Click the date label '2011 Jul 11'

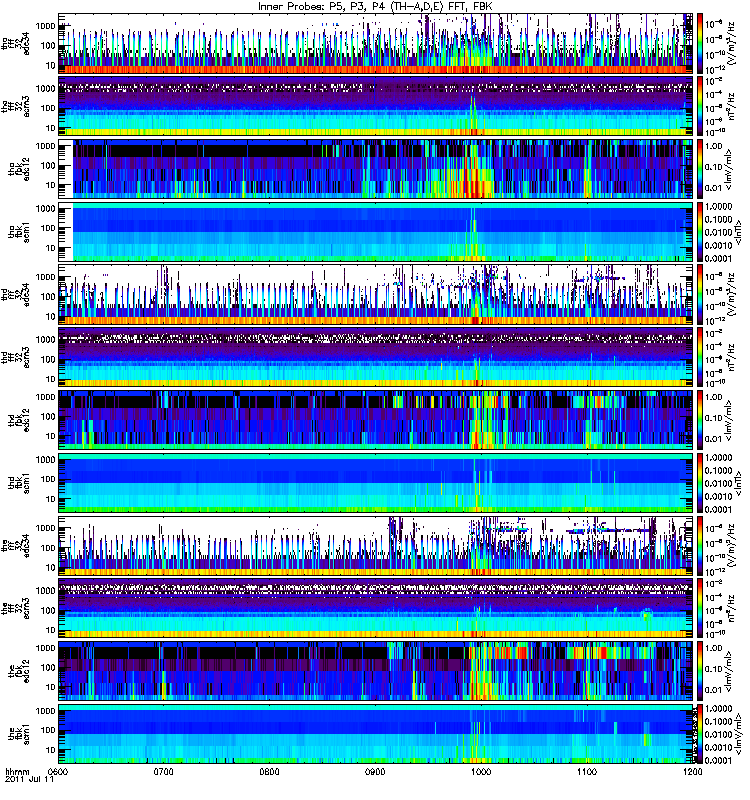click(x=29, y=780)
